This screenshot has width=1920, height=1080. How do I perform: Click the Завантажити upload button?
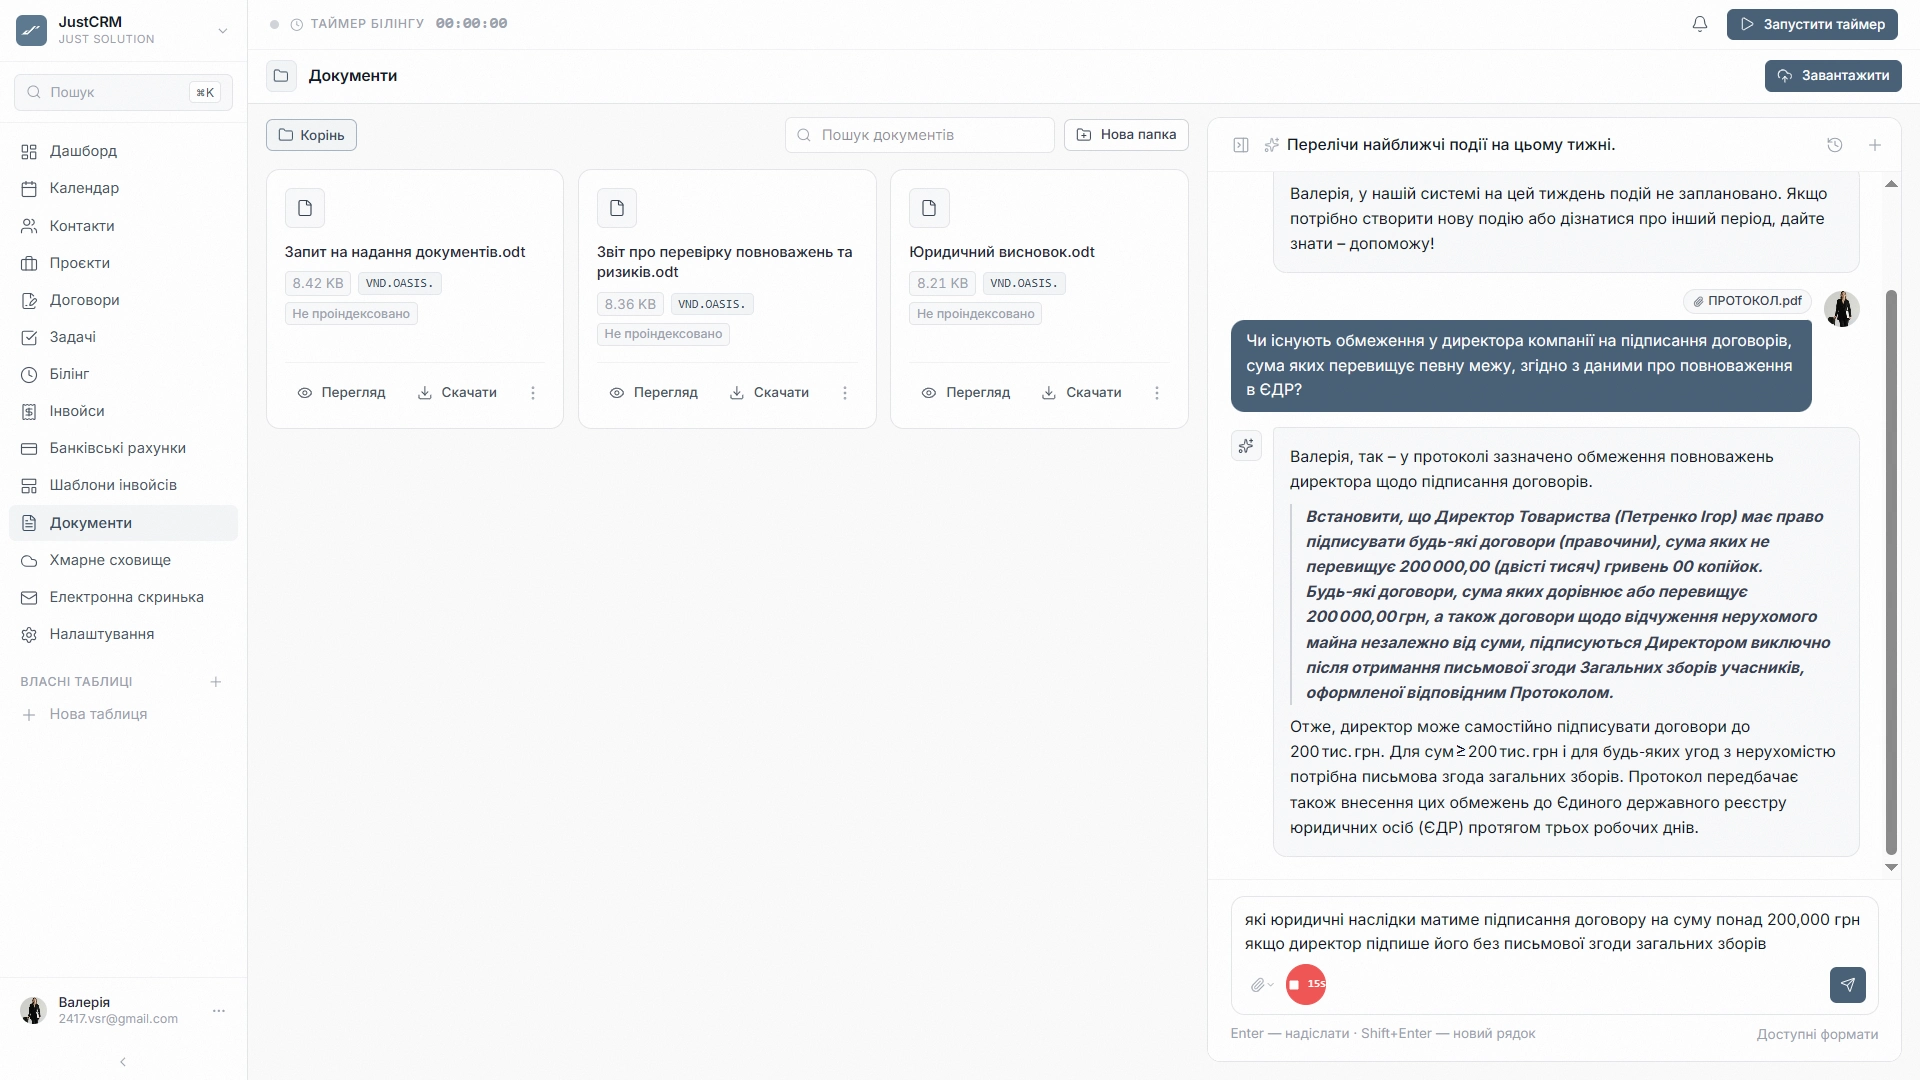(x=1833, y=76)
